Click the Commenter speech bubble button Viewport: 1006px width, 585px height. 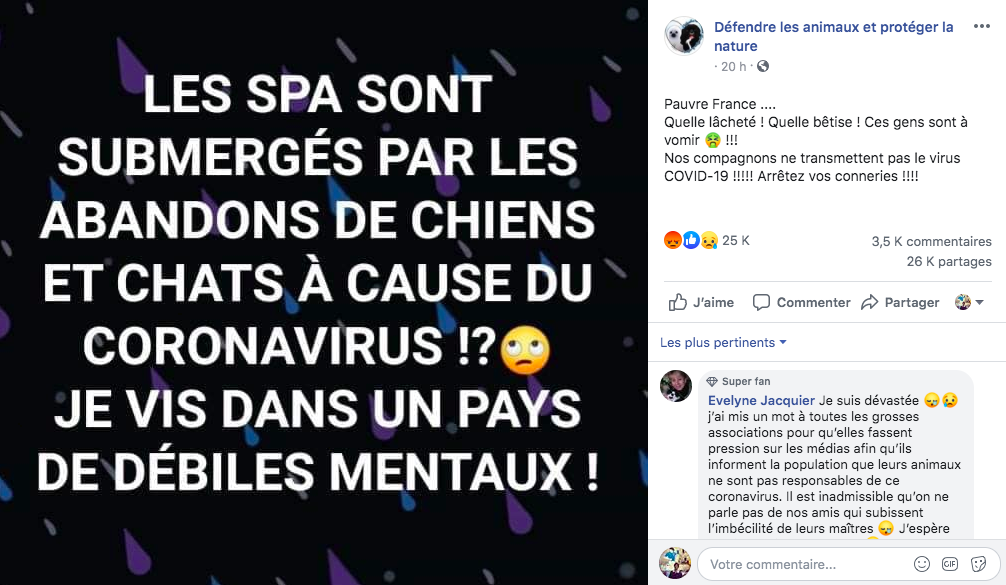(801, 302)
